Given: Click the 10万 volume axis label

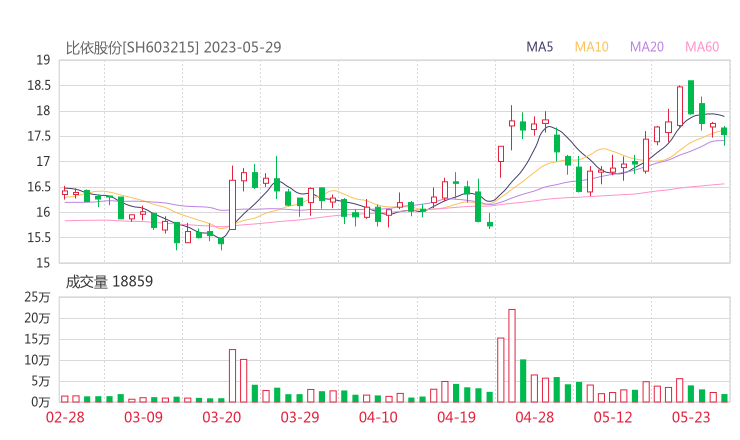Looking at the screenshot, I should [37, 361].
